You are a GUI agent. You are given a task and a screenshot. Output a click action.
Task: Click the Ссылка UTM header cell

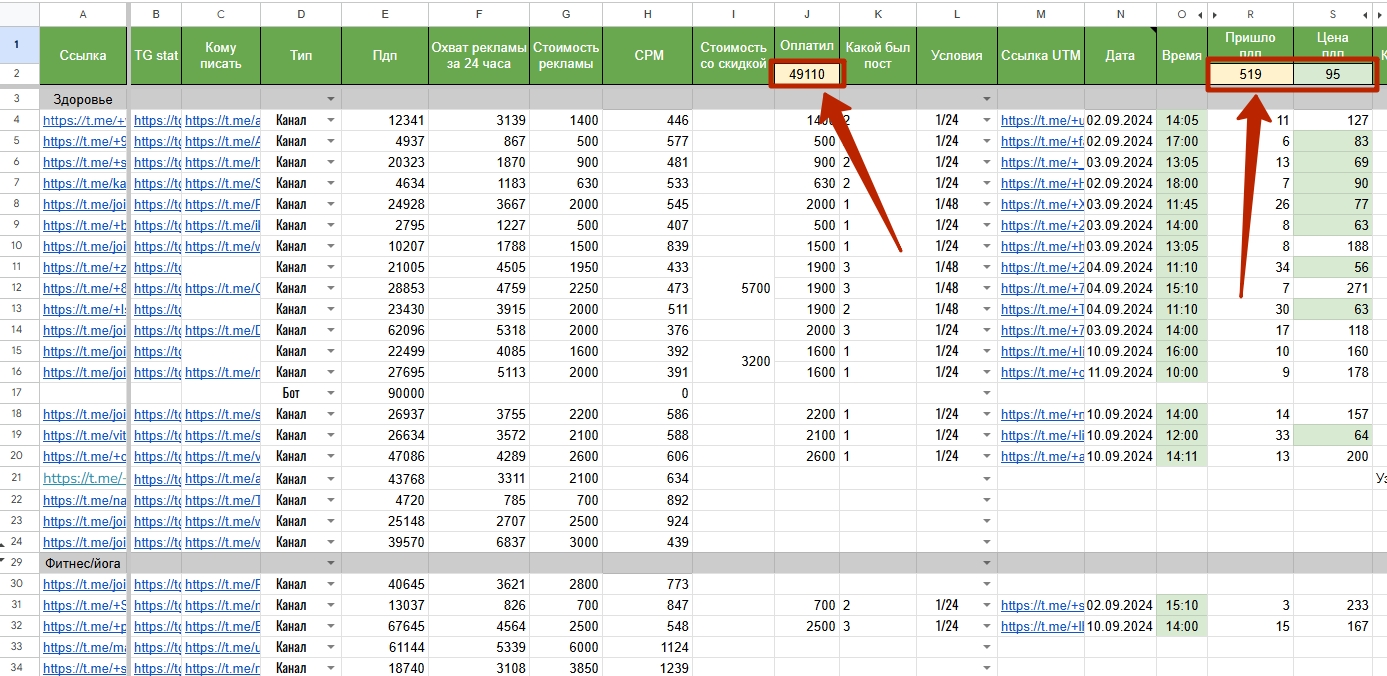(x=1041, y=56)
